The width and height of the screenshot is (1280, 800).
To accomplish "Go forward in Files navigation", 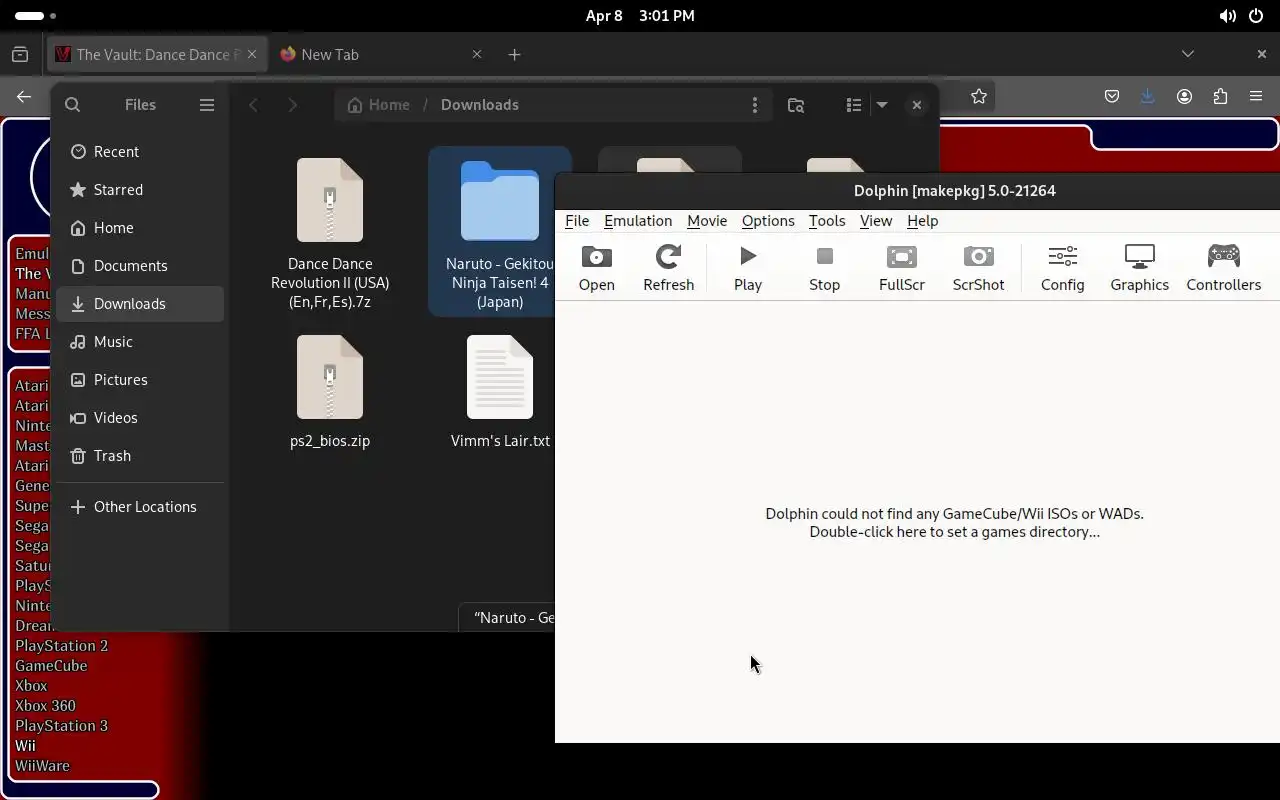I will point(292,105).
